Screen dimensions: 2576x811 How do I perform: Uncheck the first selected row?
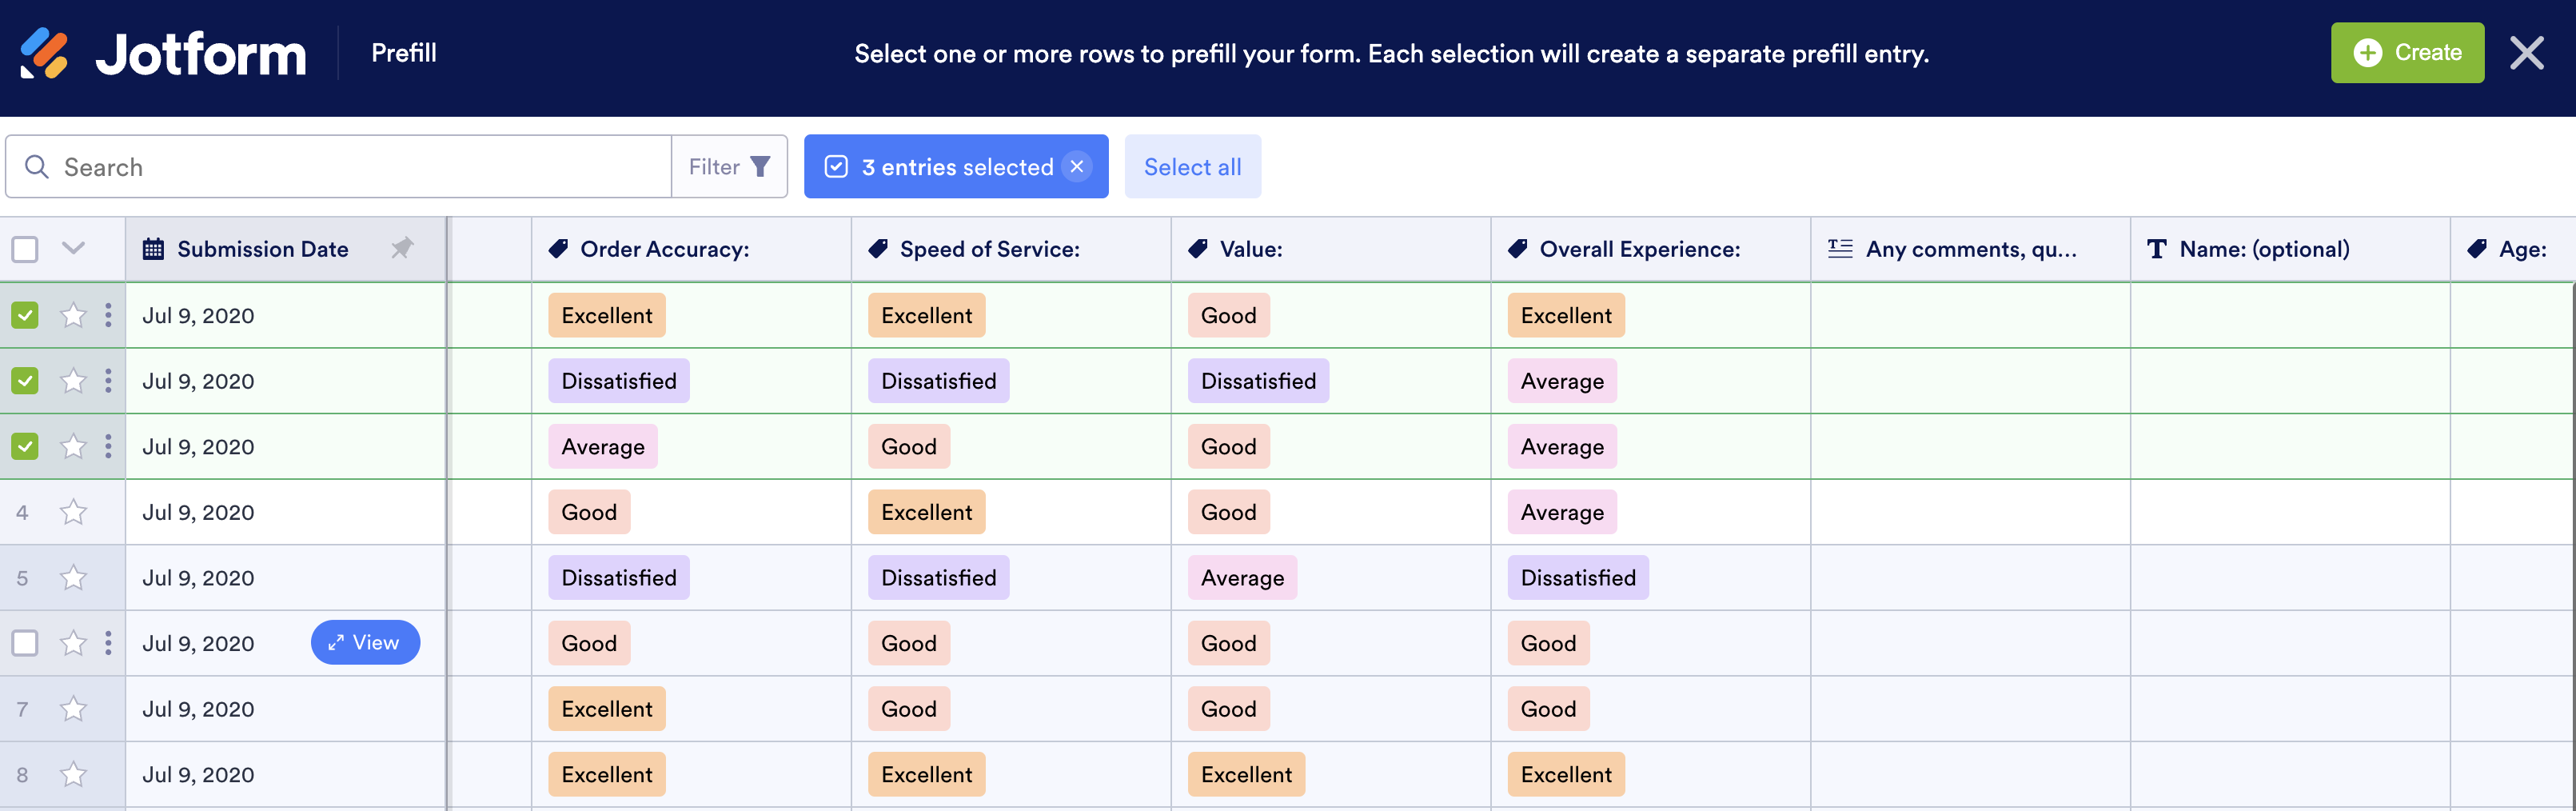tap(25, 316)
